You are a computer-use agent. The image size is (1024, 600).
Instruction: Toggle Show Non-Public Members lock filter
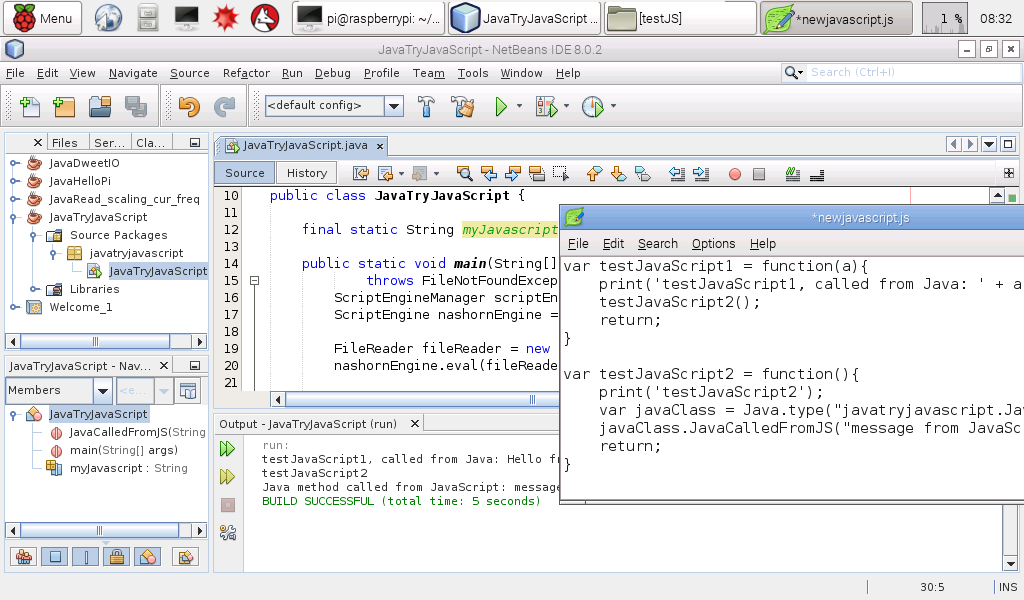(x=116, y=557)
